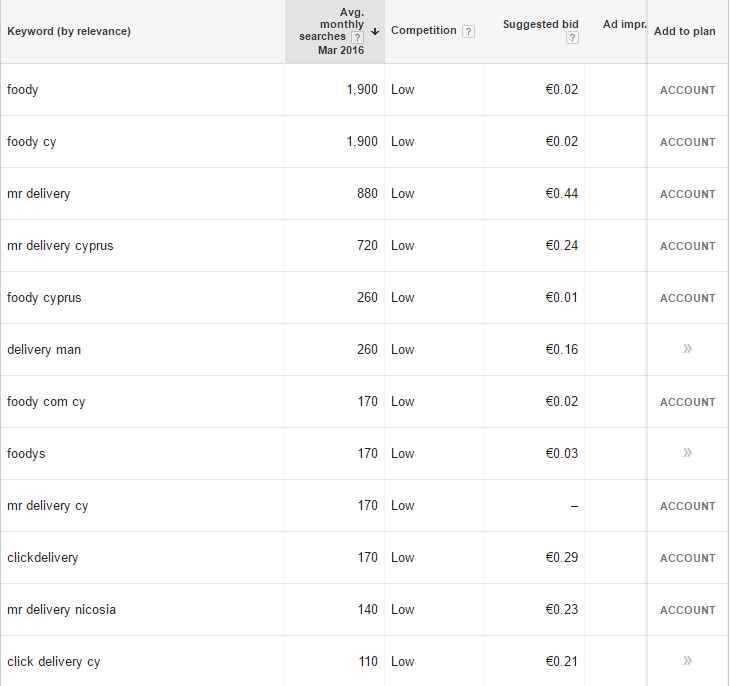Viewport: 731px width, 686px height.
Task: Click ACCOUNT button for 'clickdelivery' row
Action: pyautogui.click(x=687, y=558)
